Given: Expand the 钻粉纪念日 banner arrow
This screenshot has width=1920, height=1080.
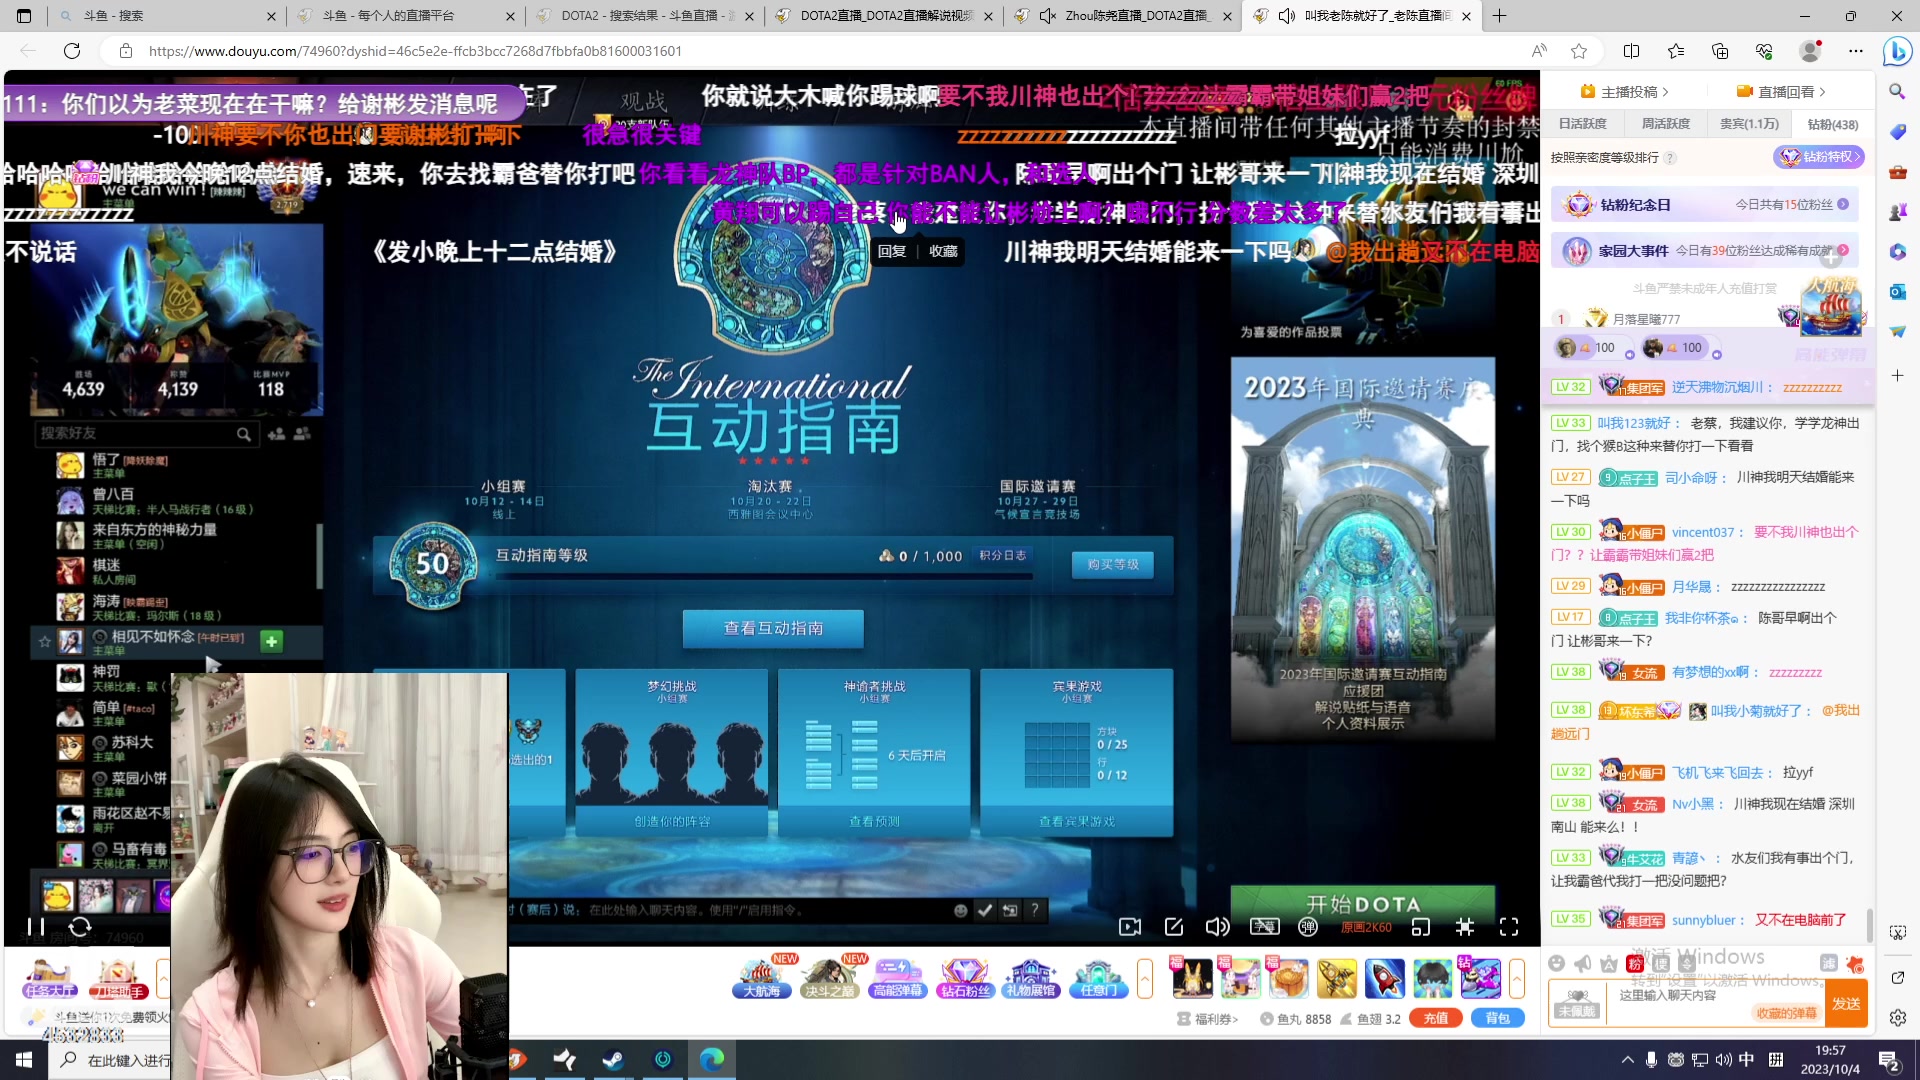Looking at the screenshot, I should (1843, 204).
